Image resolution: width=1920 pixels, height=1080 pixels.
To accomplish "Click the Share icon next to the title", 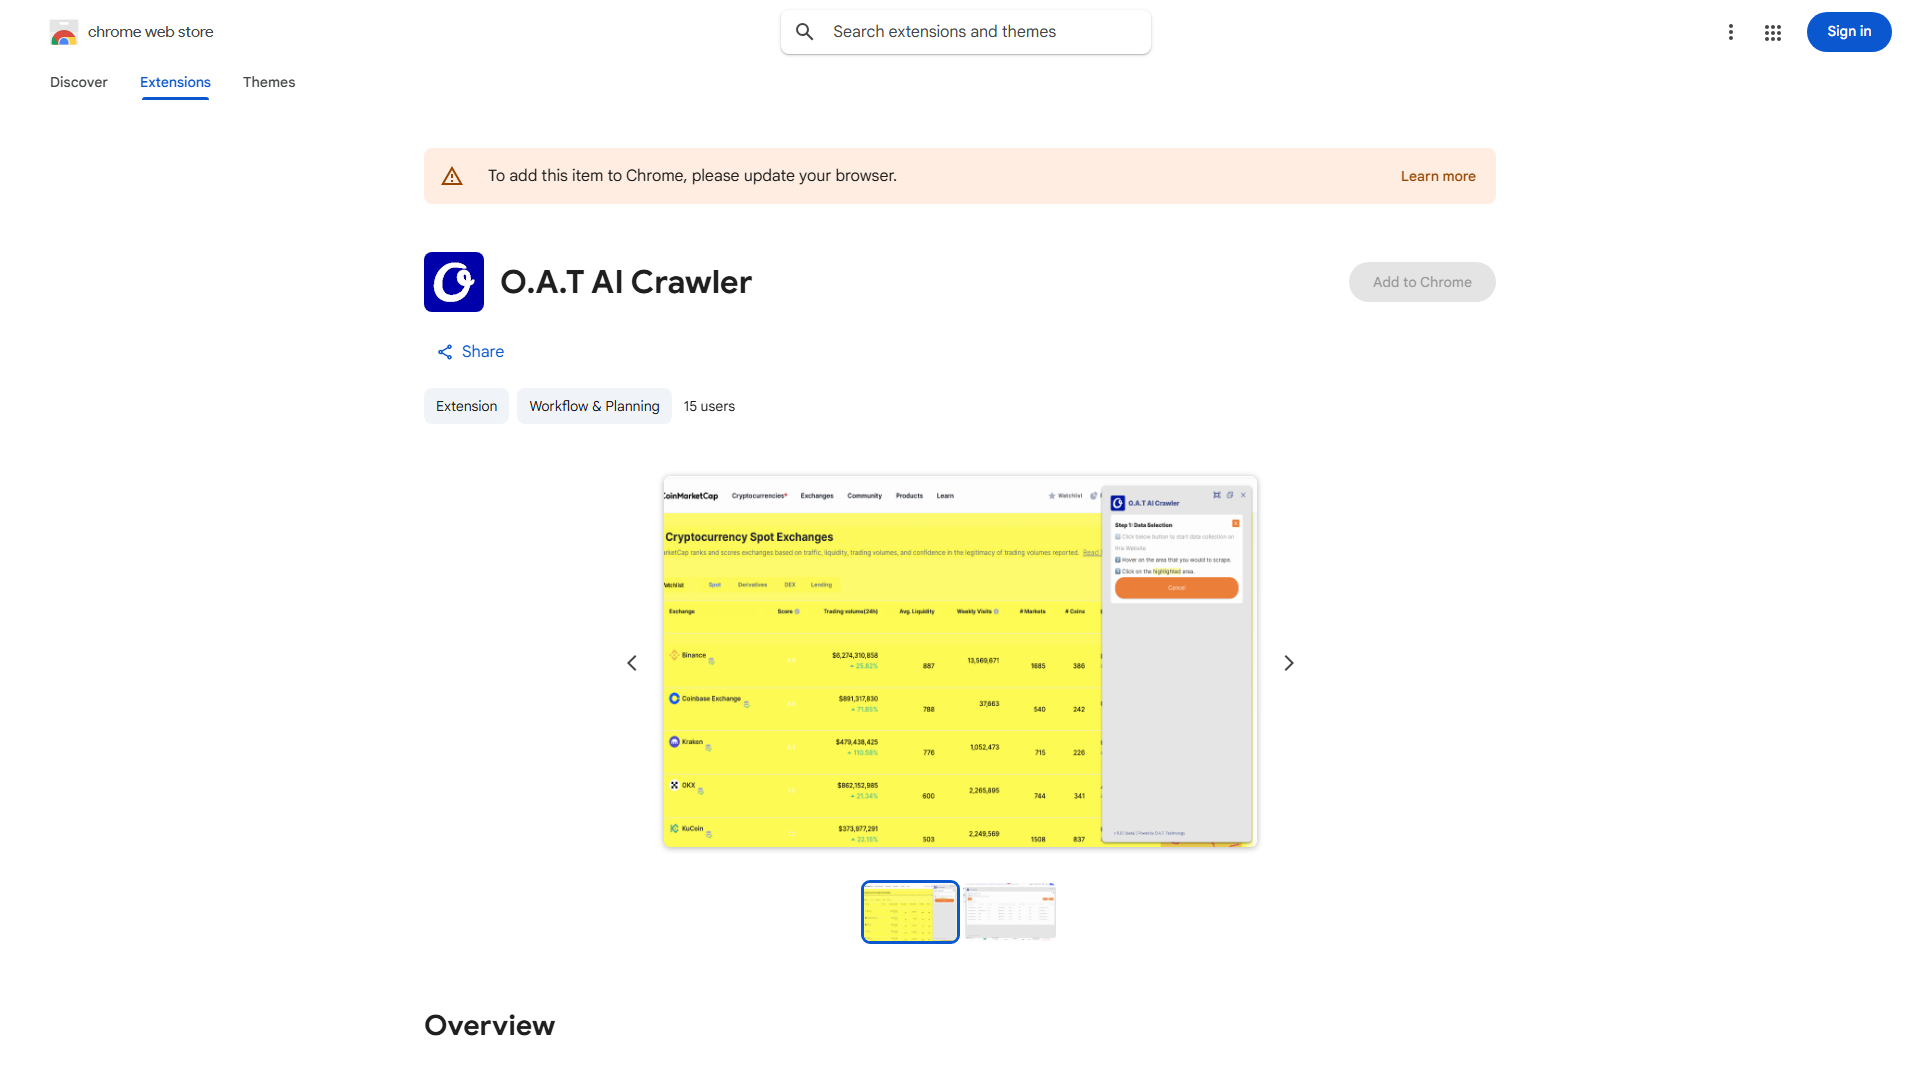I will [446, 351].
